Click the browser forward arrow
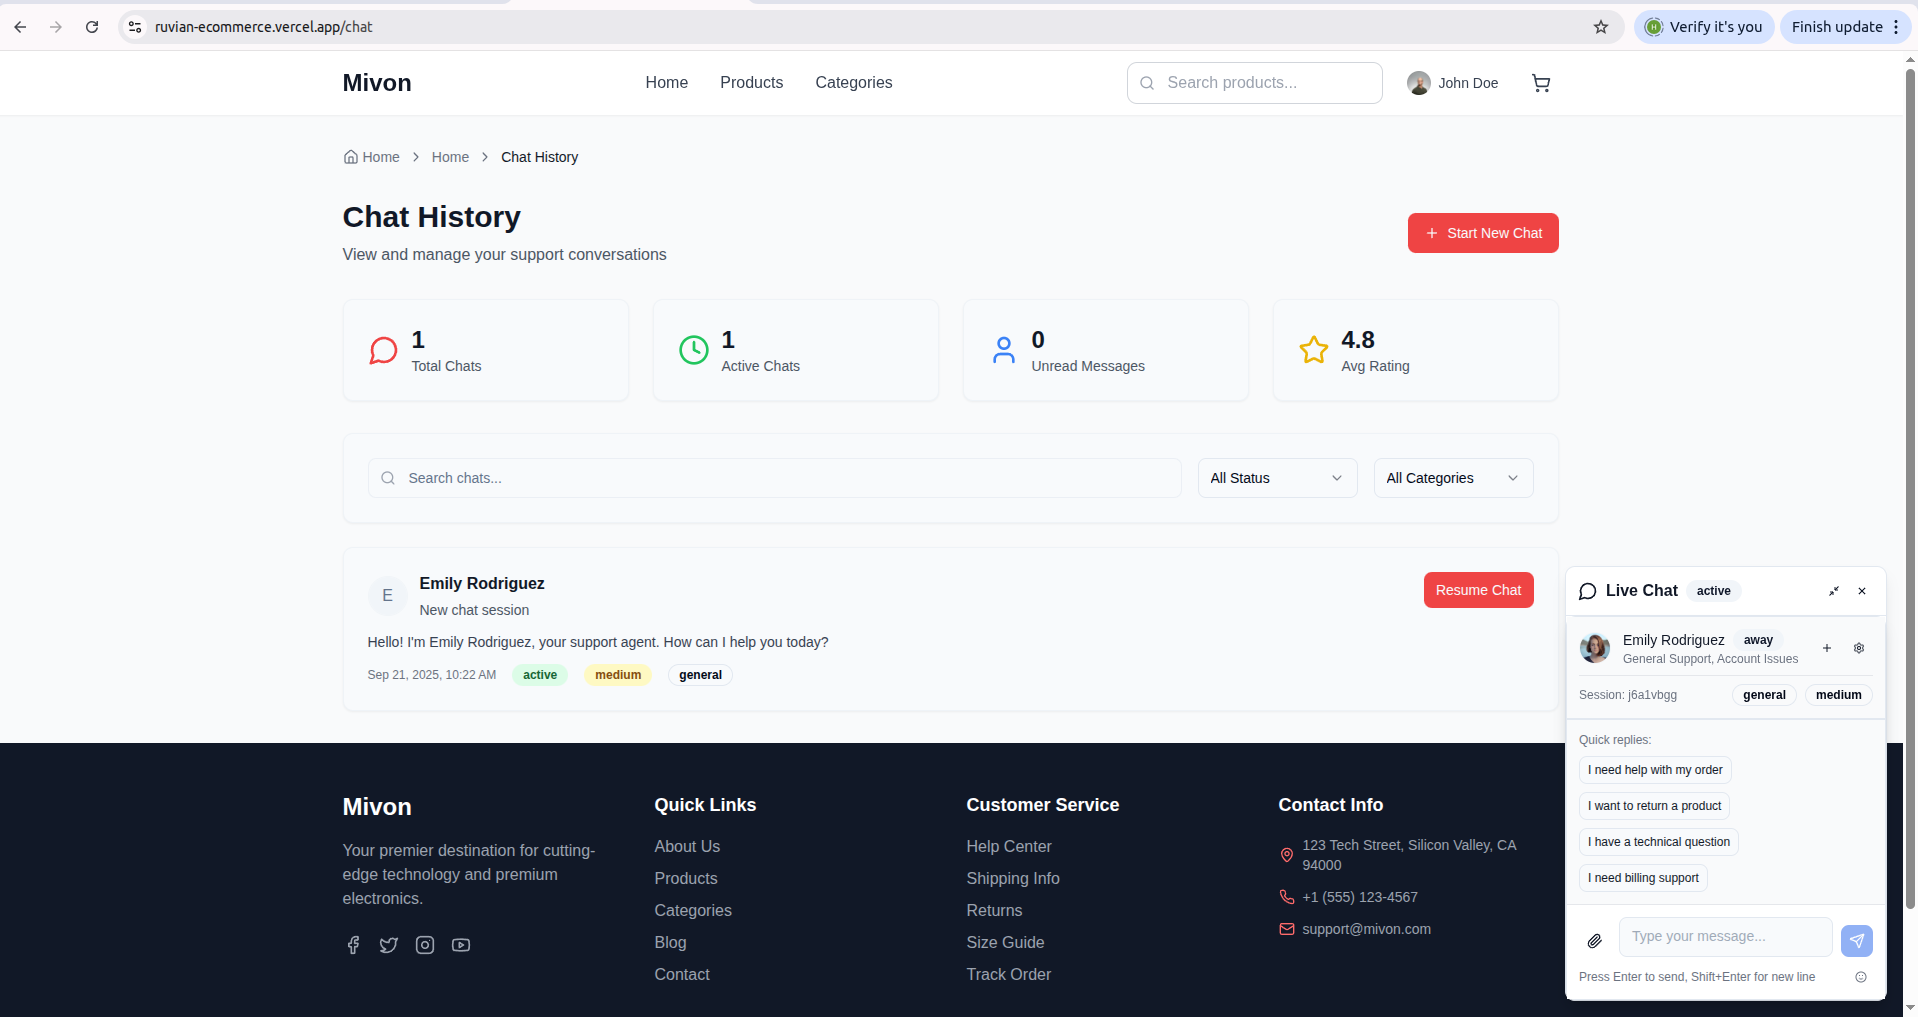This screenshot has height=1017, width=1918. [x=56, y=27]
